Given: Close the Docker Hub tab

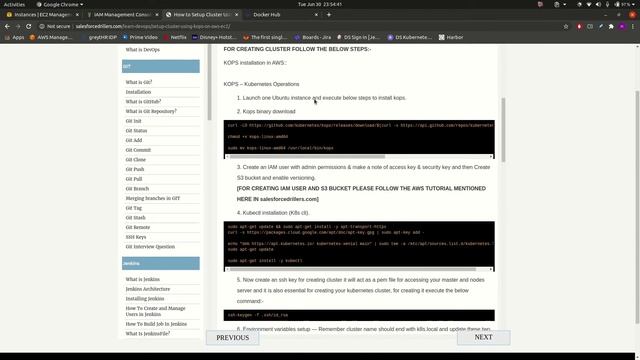Looking at the screenshot, I should click(x=316, y=14).
